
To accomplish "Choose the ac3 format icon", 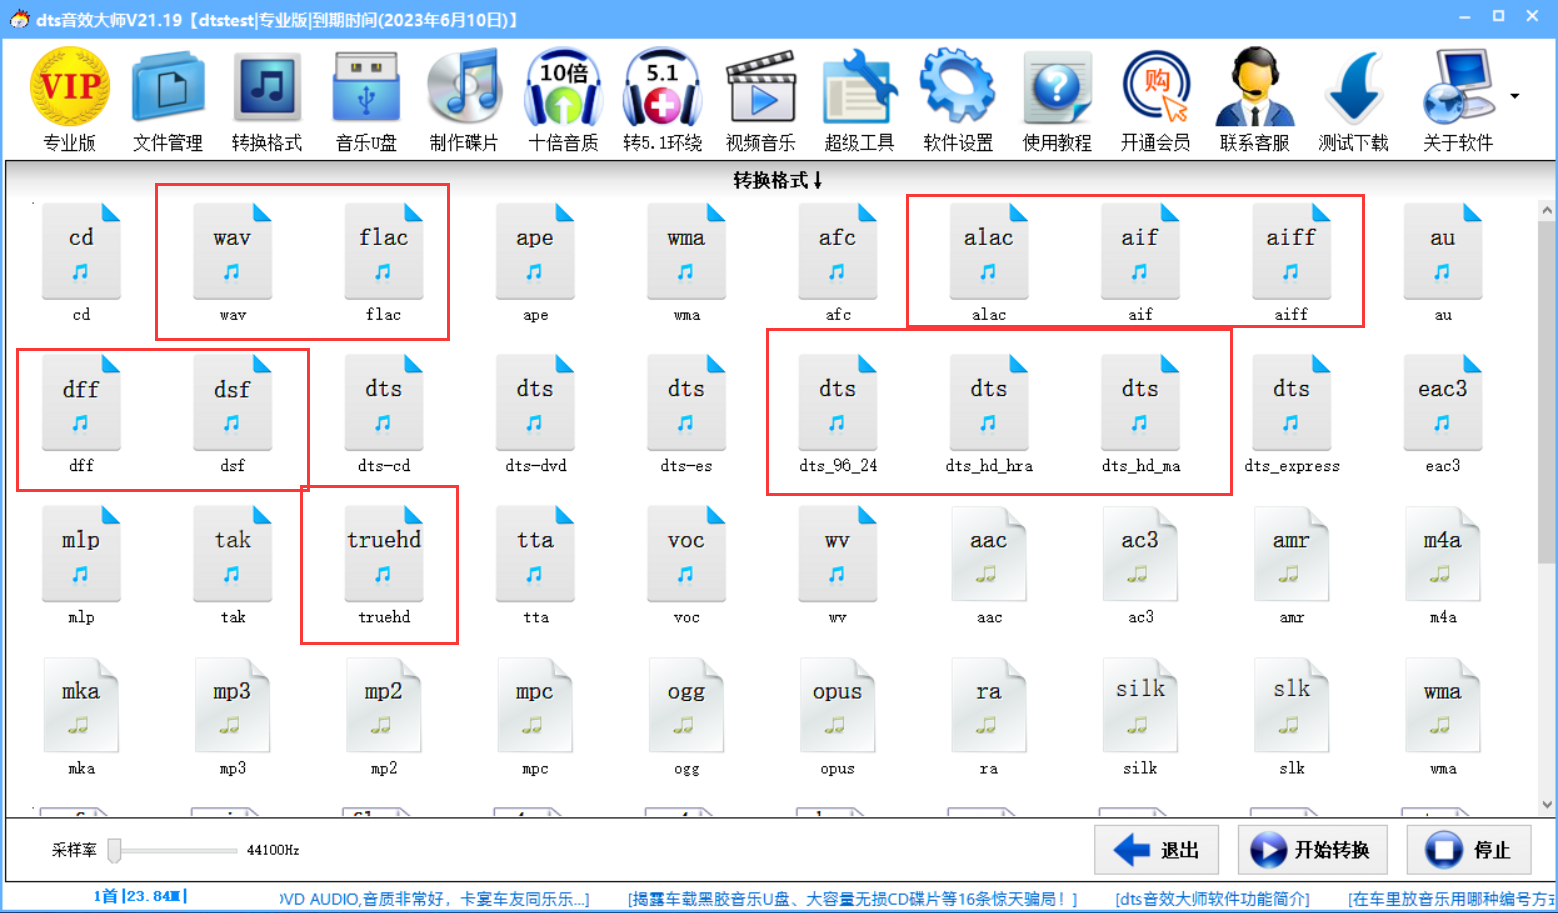I will [x=1140, y=564].
